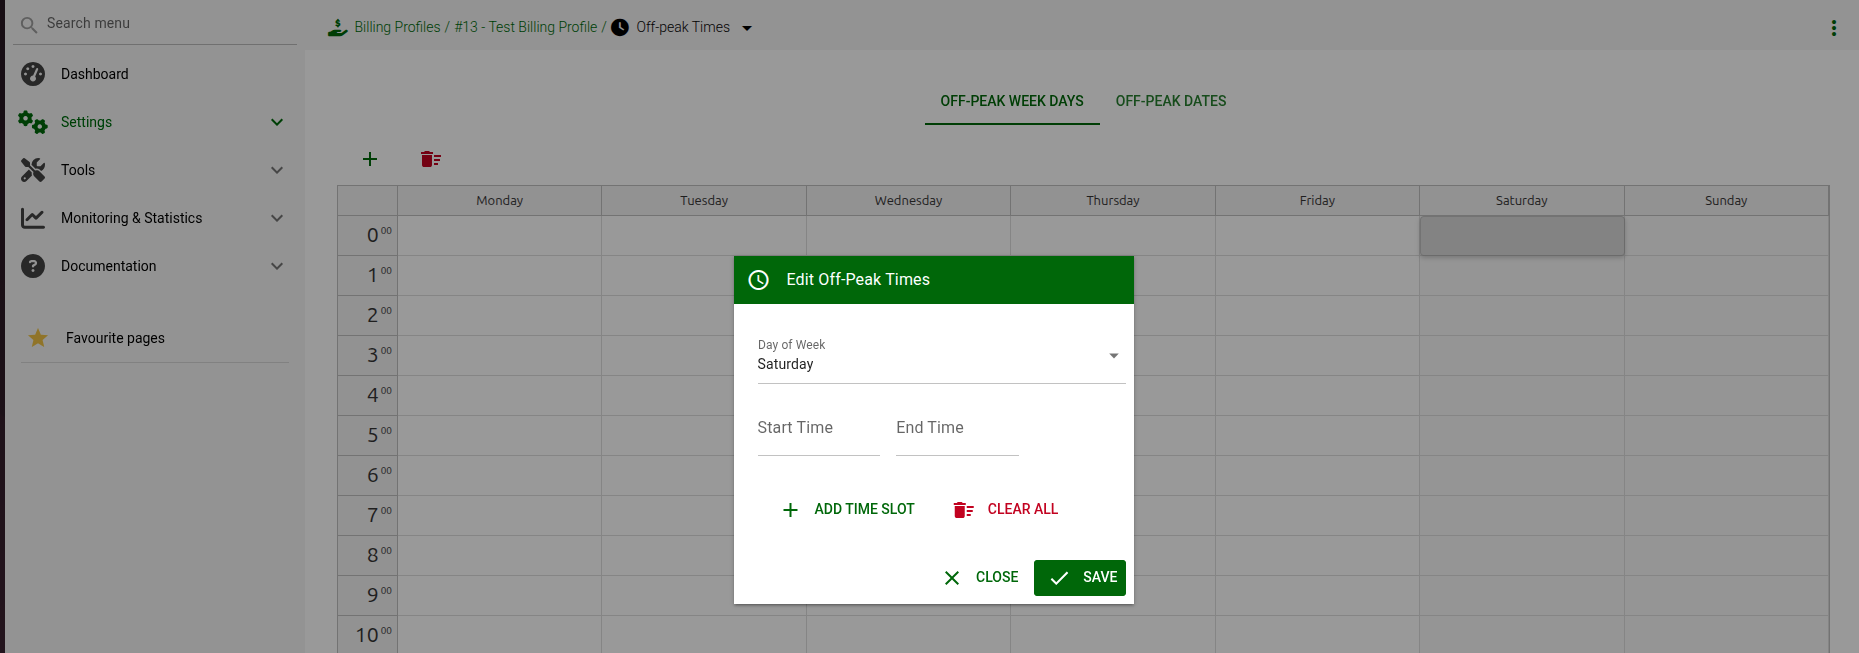Open the Tools menu item
This screenshot has height=653, width=1859.
coord(78,170)
